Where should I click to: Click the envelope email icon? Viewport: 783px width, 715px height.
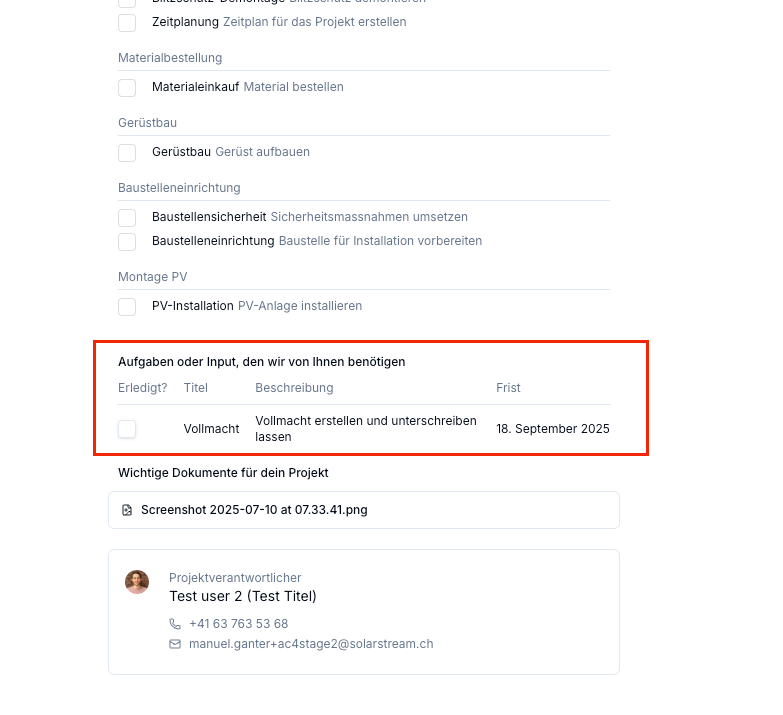(x=175, y=644)
